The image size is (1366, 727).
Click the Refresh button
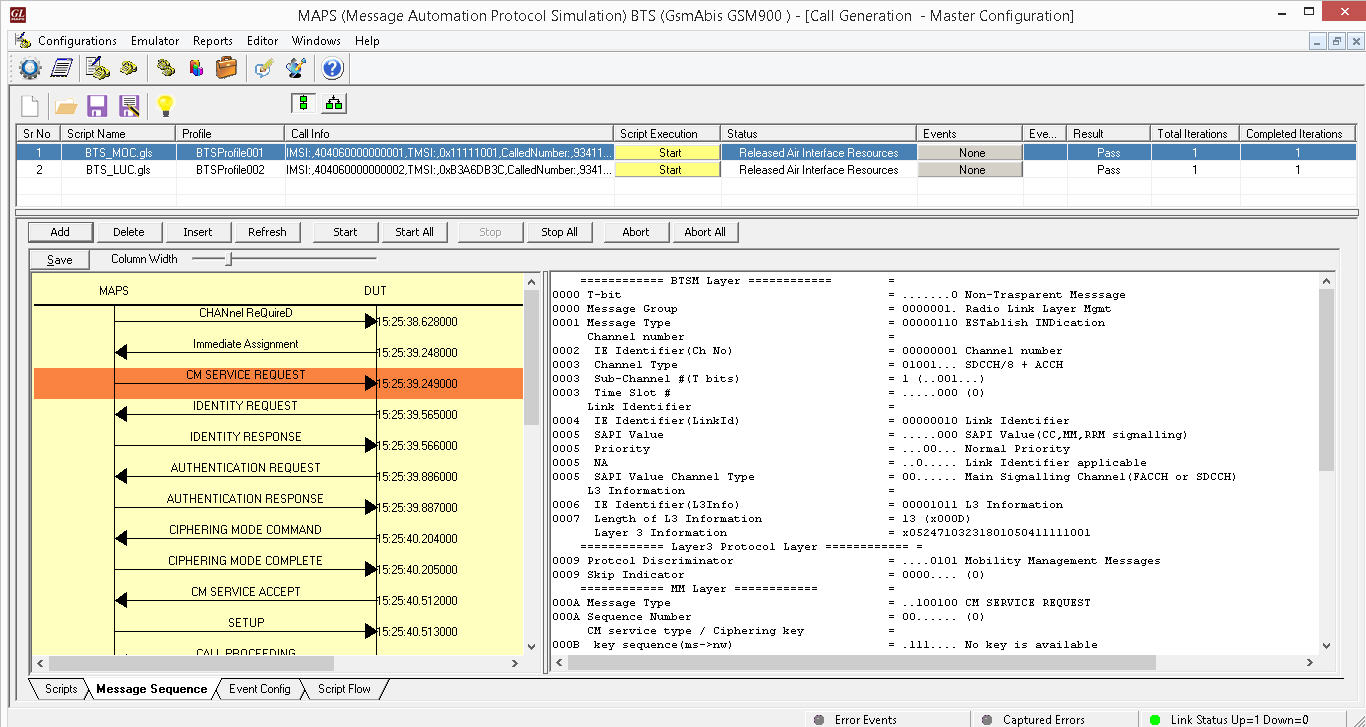pyautogui.click(x=267, y=232)
